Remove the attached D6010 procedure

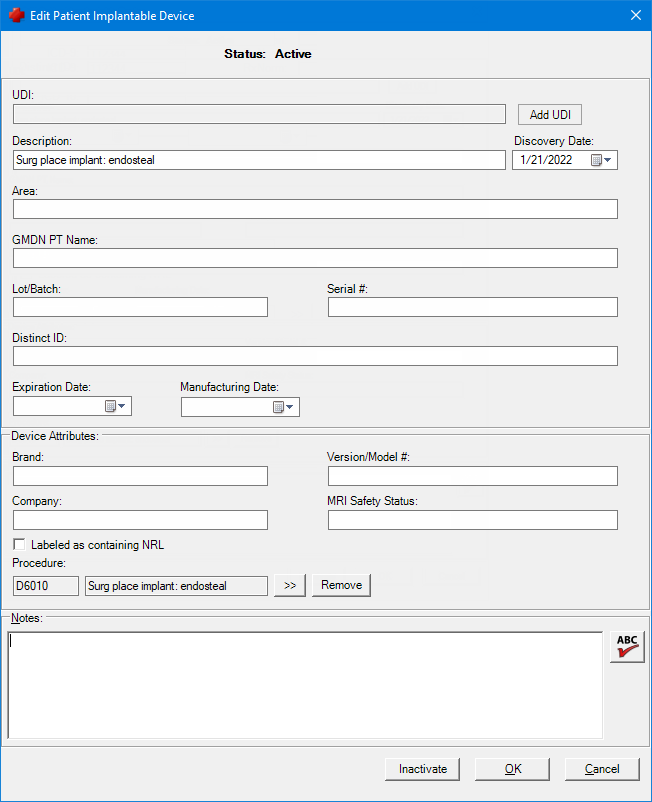click(341, 585)
